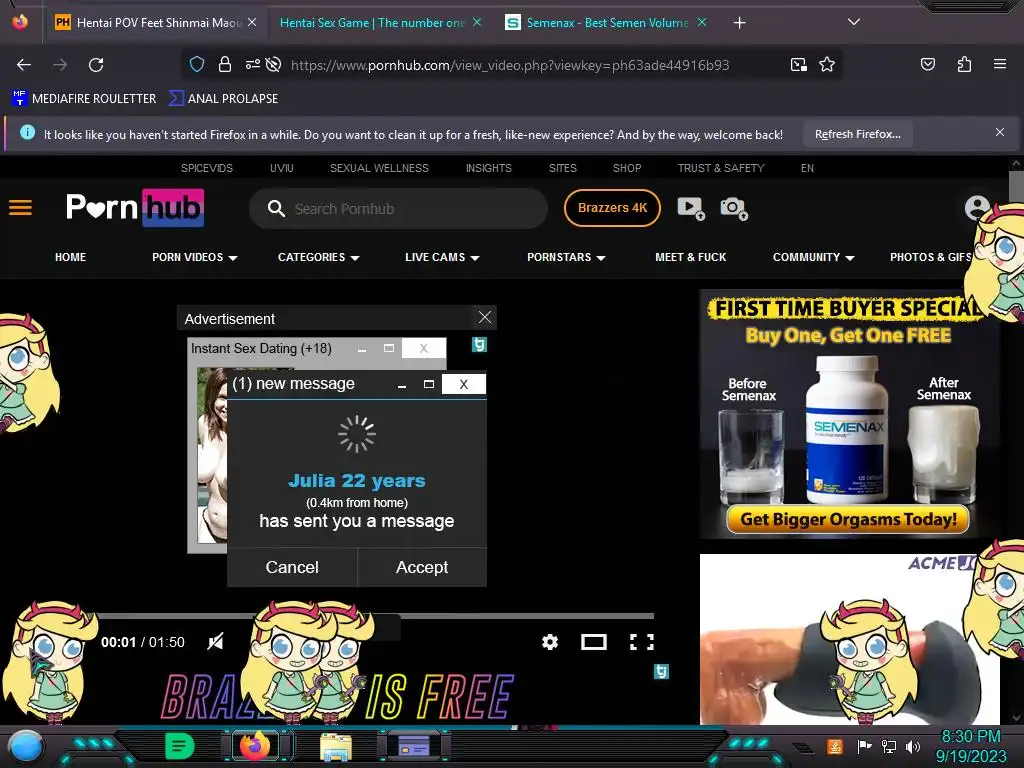Click the site logo
1024x768 pixels.
pyautogui.click(x=135, y=208)
